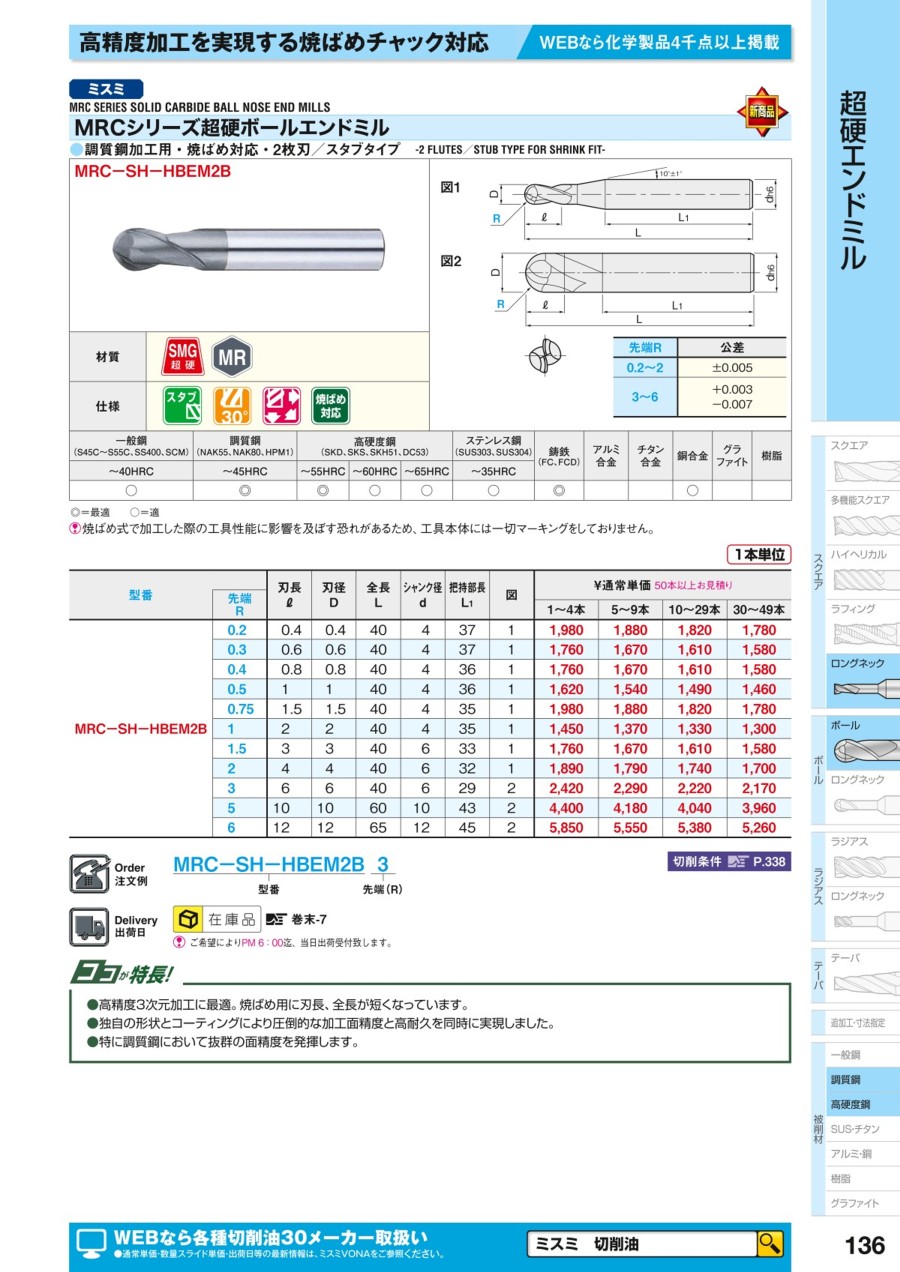Click the MR hexagon coating icon

(234, 356)
